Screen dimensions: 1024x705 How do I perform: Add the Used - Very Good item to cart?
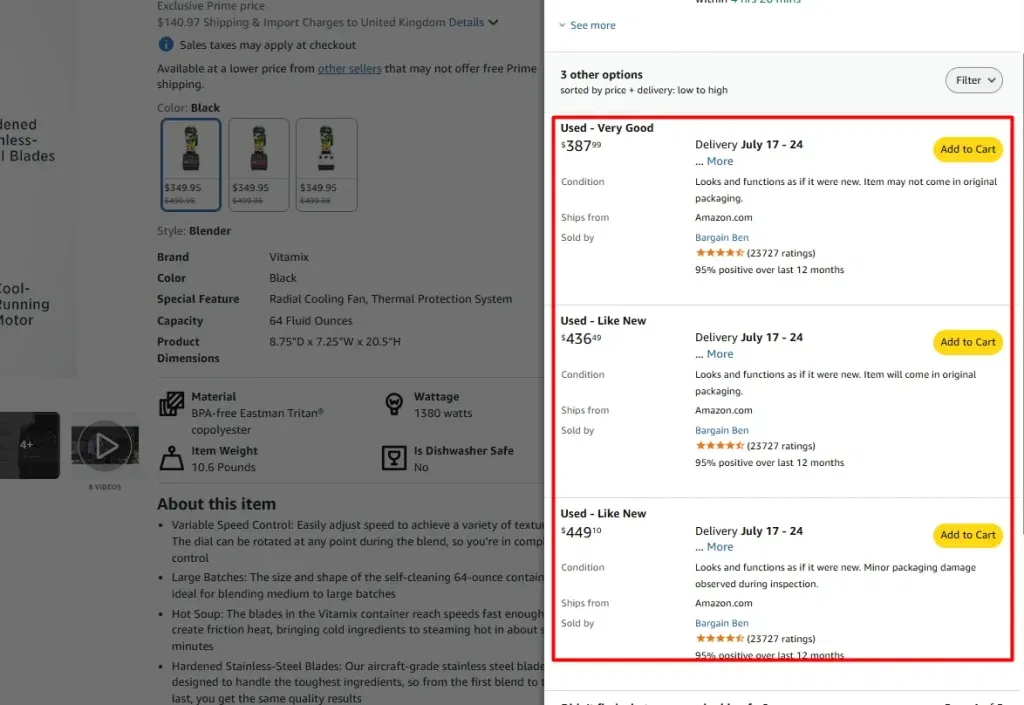966,149
